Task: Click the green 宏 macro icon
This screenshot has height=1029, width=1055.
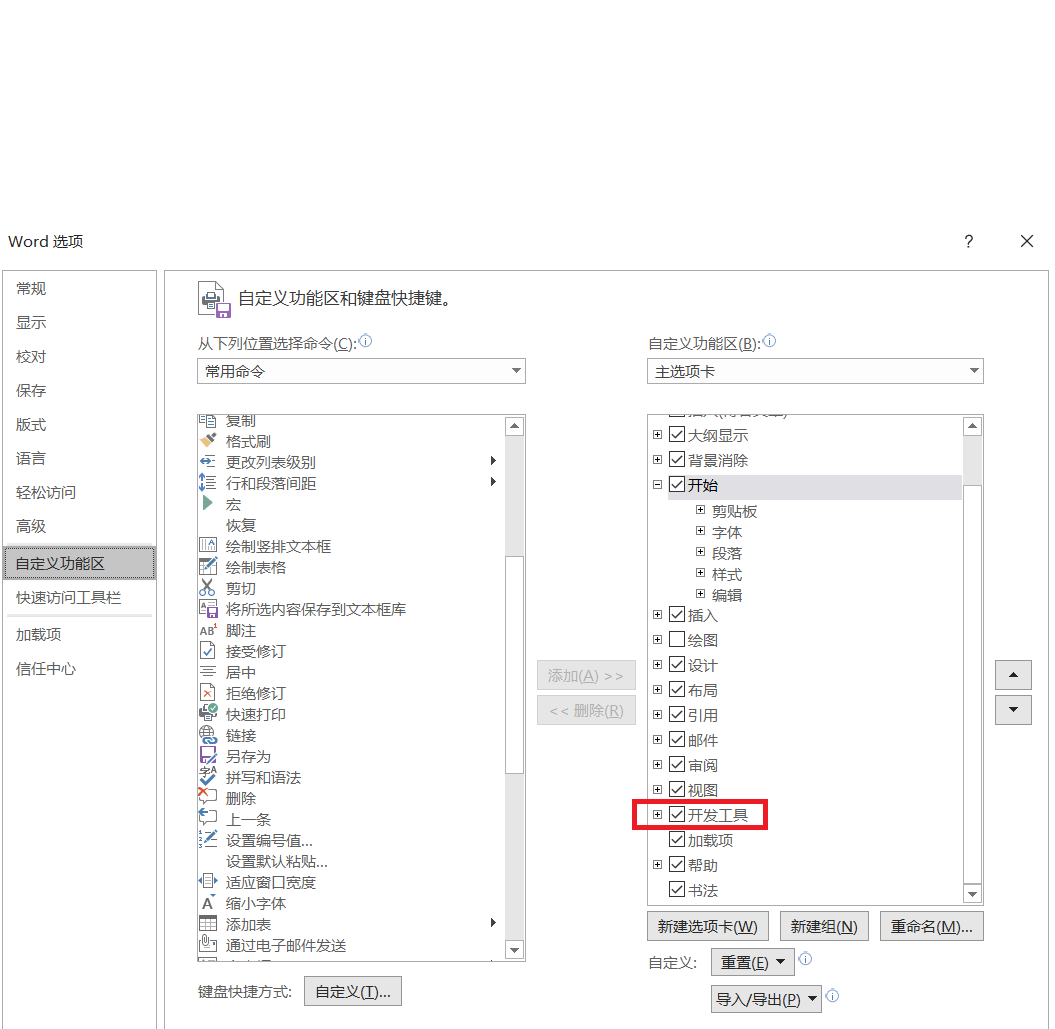Action: click(x=208, y=503)
